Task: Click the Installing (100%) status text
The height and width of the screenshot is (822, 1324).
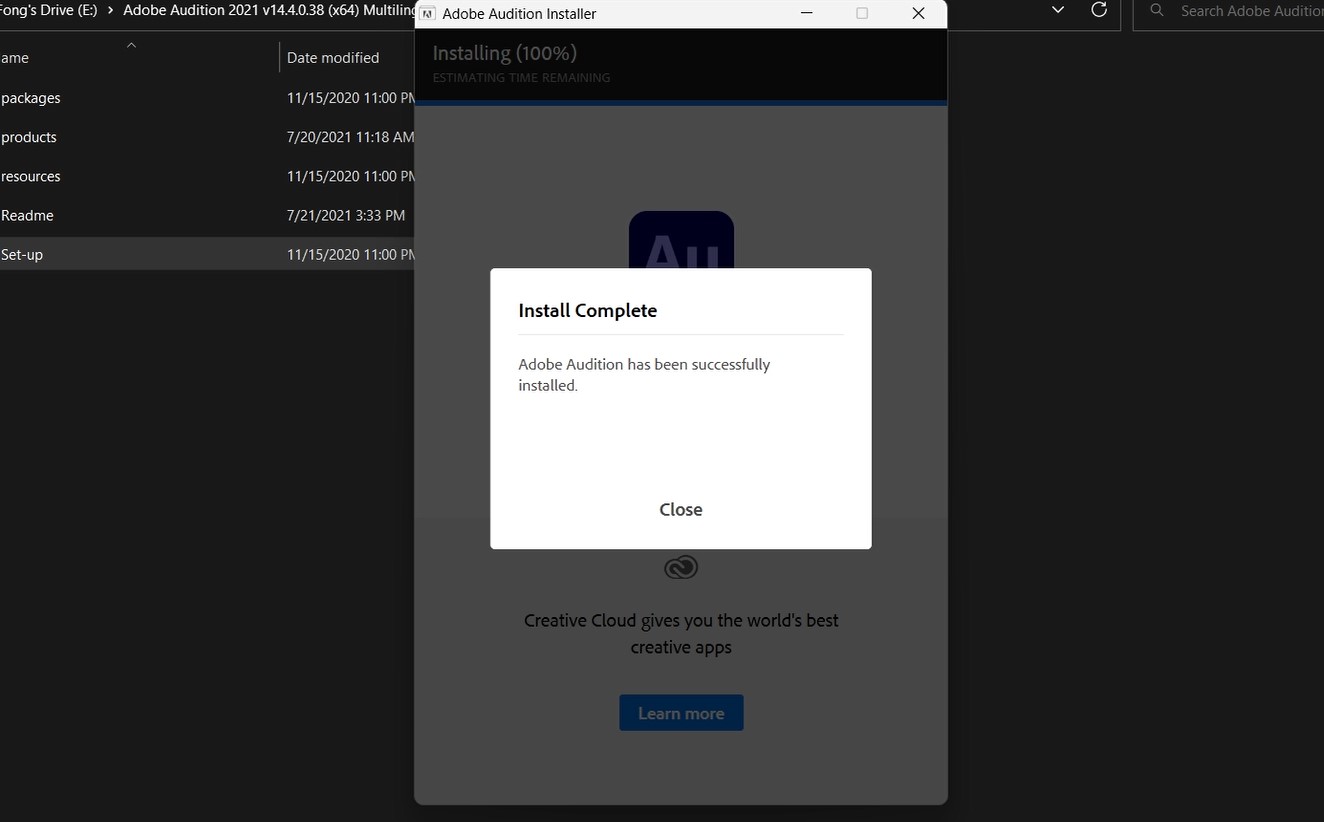Action: [x=505, y=53]
